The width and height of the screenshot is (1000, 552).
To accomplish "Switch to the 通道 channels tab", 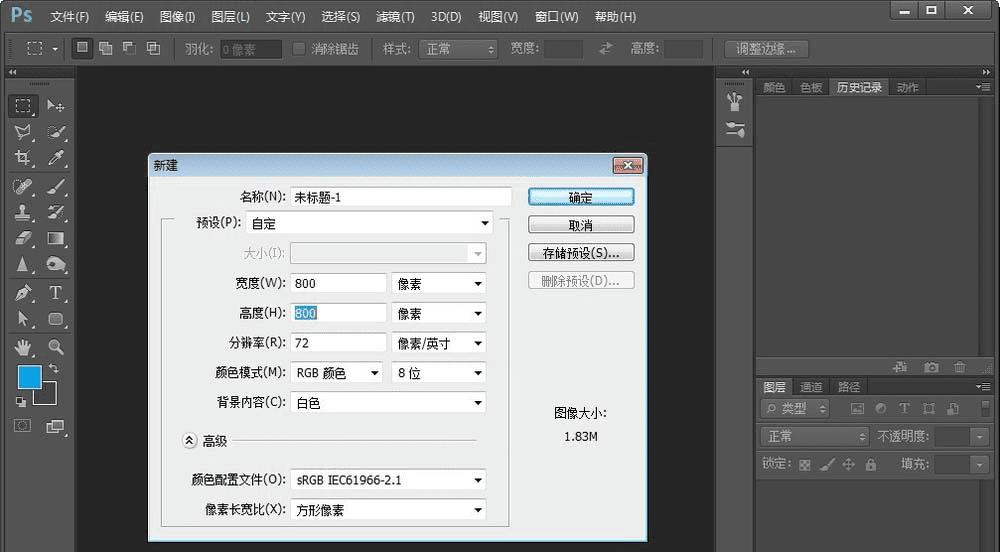I will pos(811,387).
